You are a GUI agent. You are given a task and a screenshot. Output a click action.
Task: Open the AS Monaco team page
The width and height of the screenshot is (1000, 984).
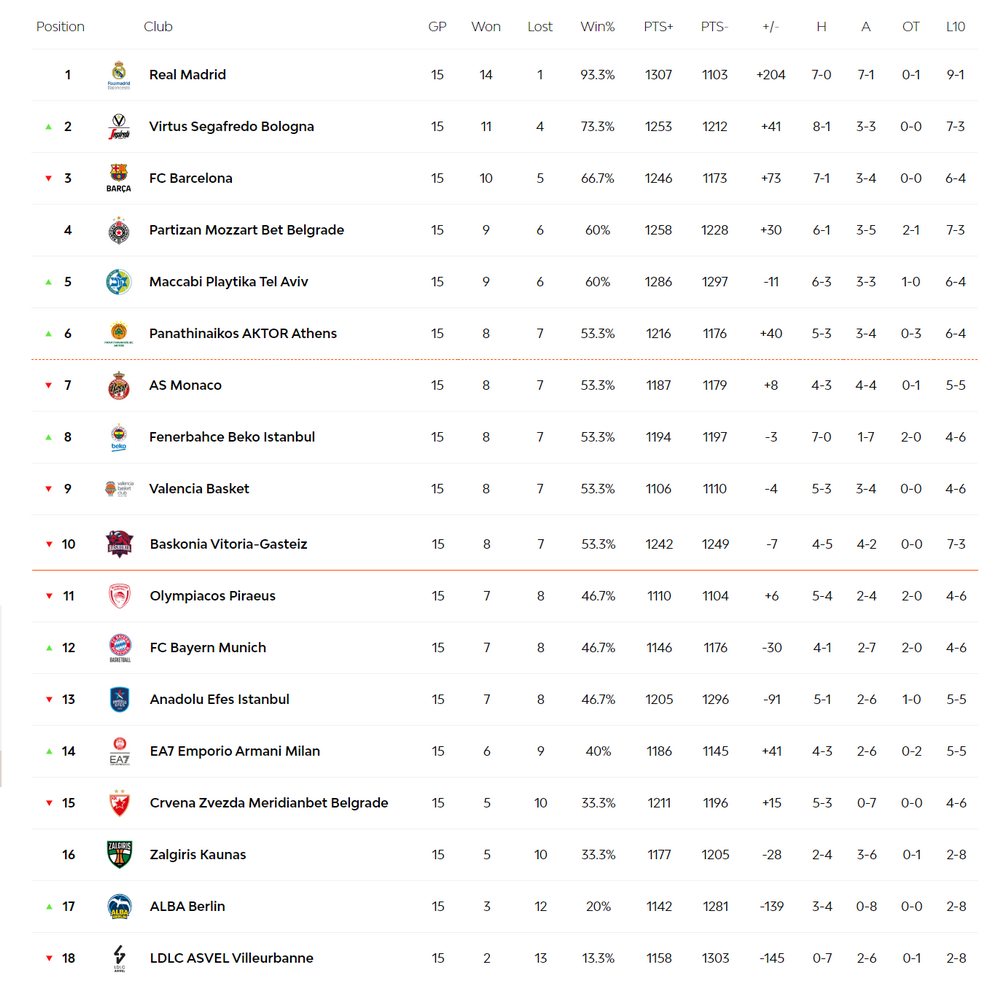coord(186,385)
